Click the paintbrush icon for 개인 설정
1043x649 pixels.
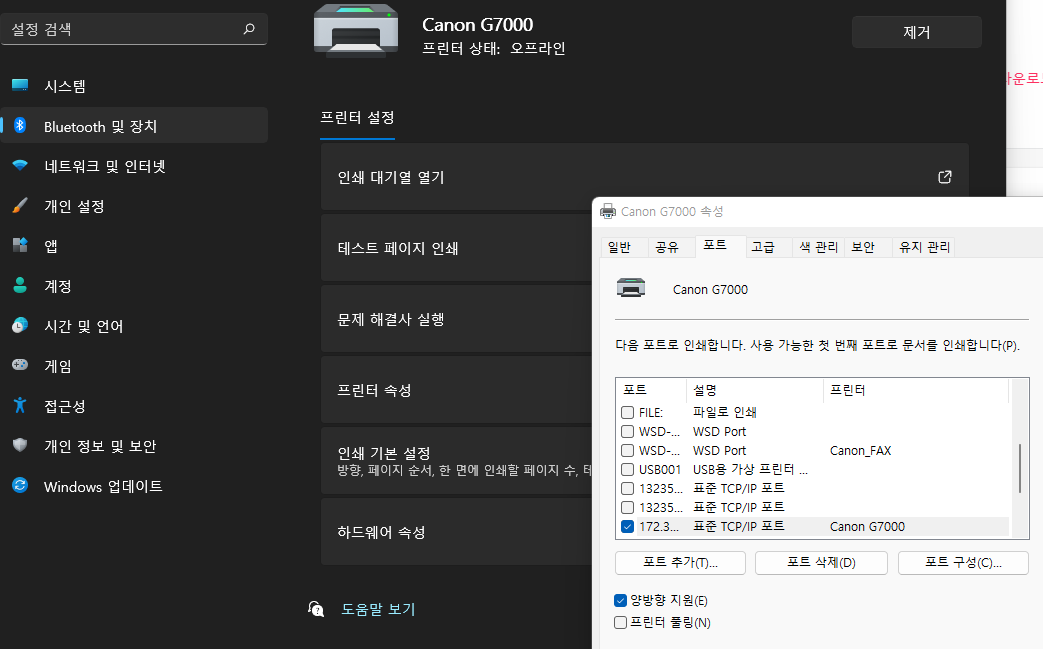point(20,205)
